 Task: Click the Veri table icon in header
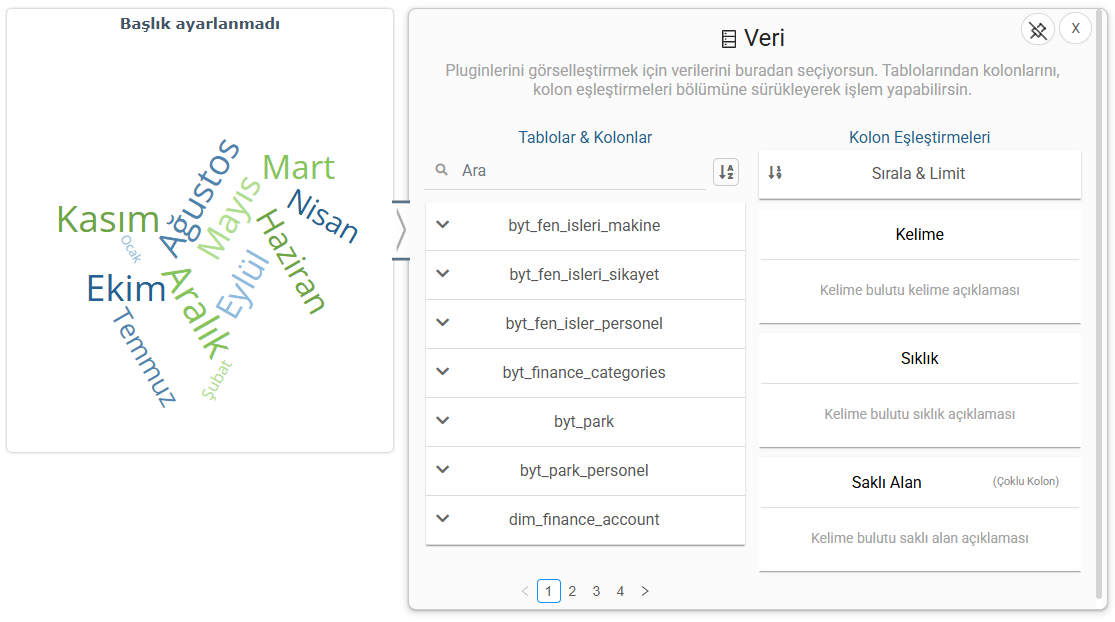[729, 39]
